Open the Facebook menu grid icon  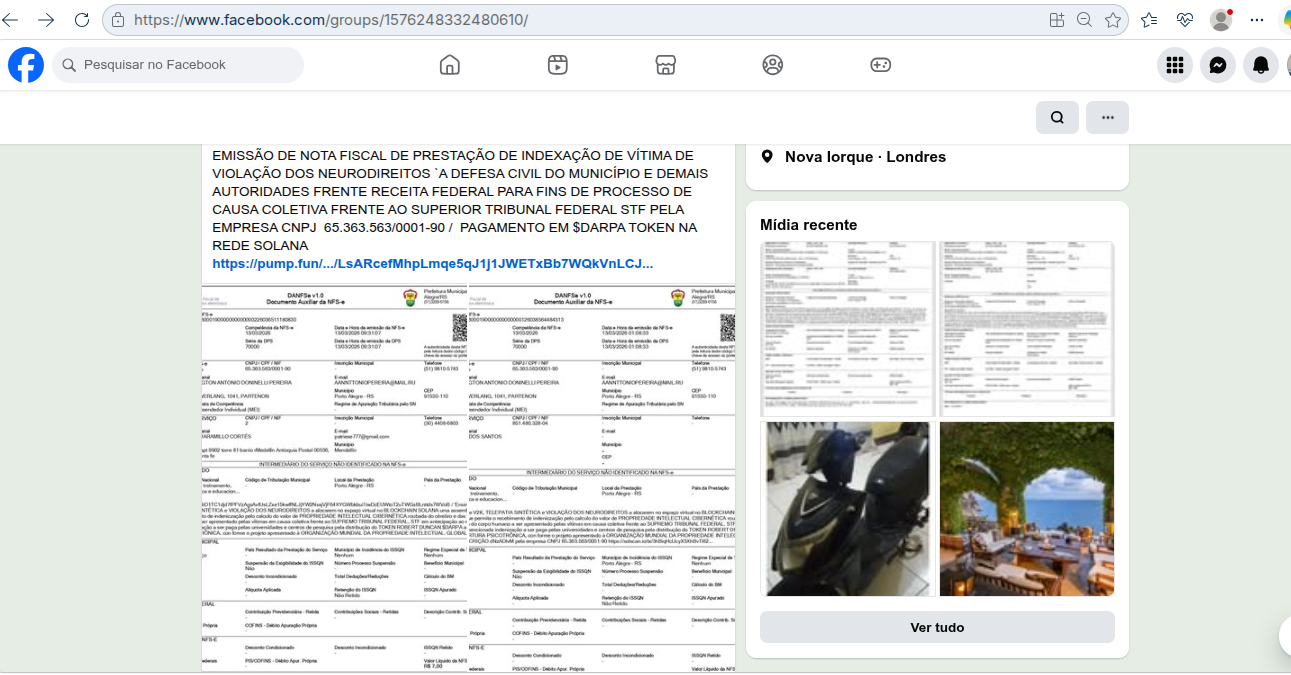point(1175,65)
